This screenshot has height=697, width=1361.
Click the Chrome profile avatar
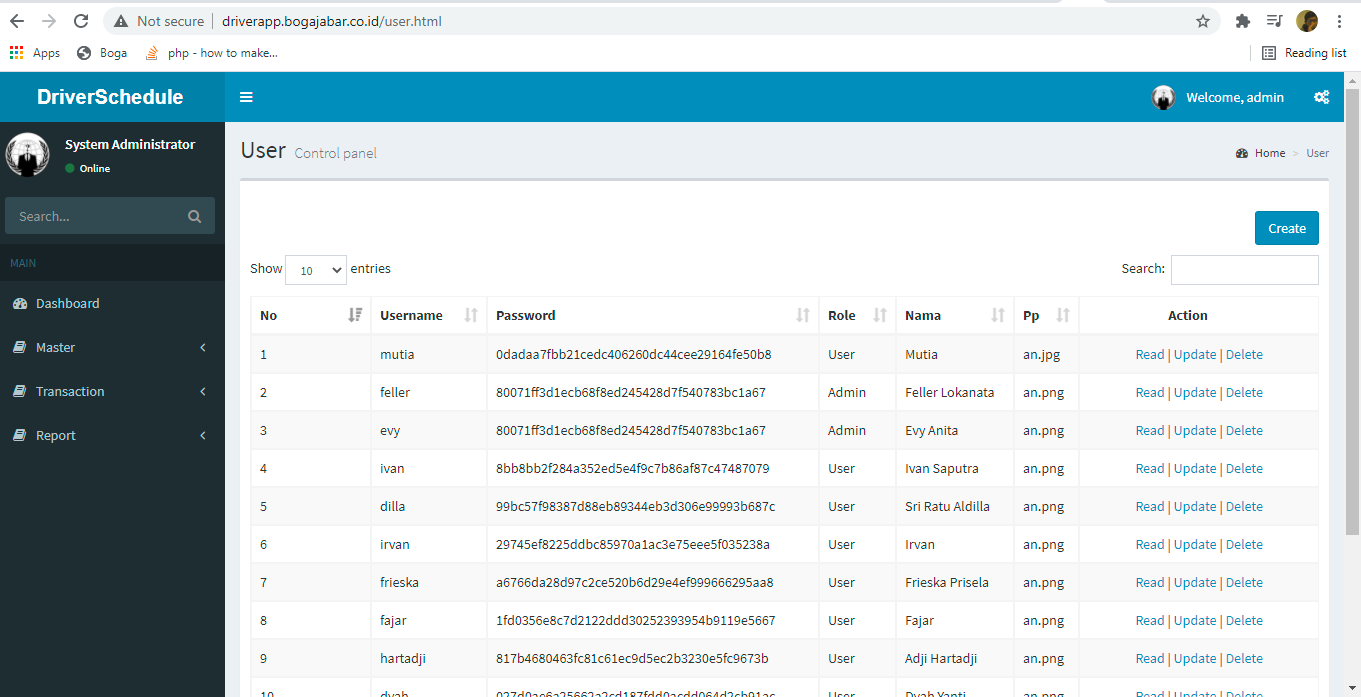click(x=1307, y=21)
